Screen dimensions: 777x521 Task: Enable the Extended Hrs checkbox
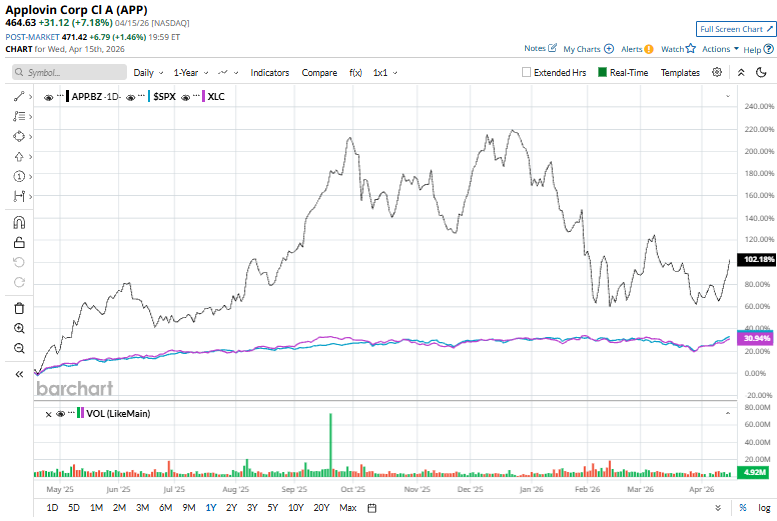[526, 72]
